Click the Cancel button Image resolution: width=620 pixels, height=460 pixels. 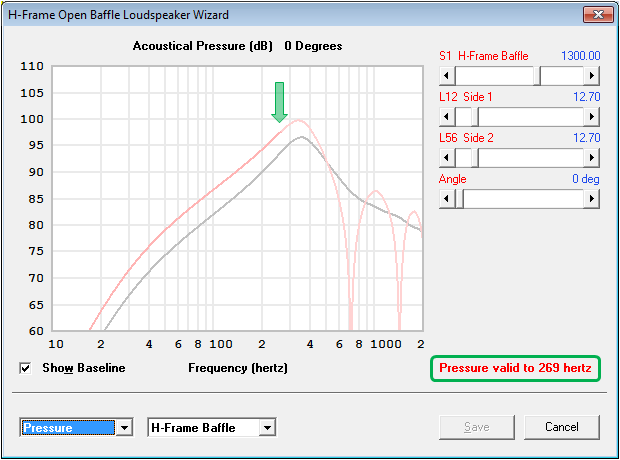(562, 427)
